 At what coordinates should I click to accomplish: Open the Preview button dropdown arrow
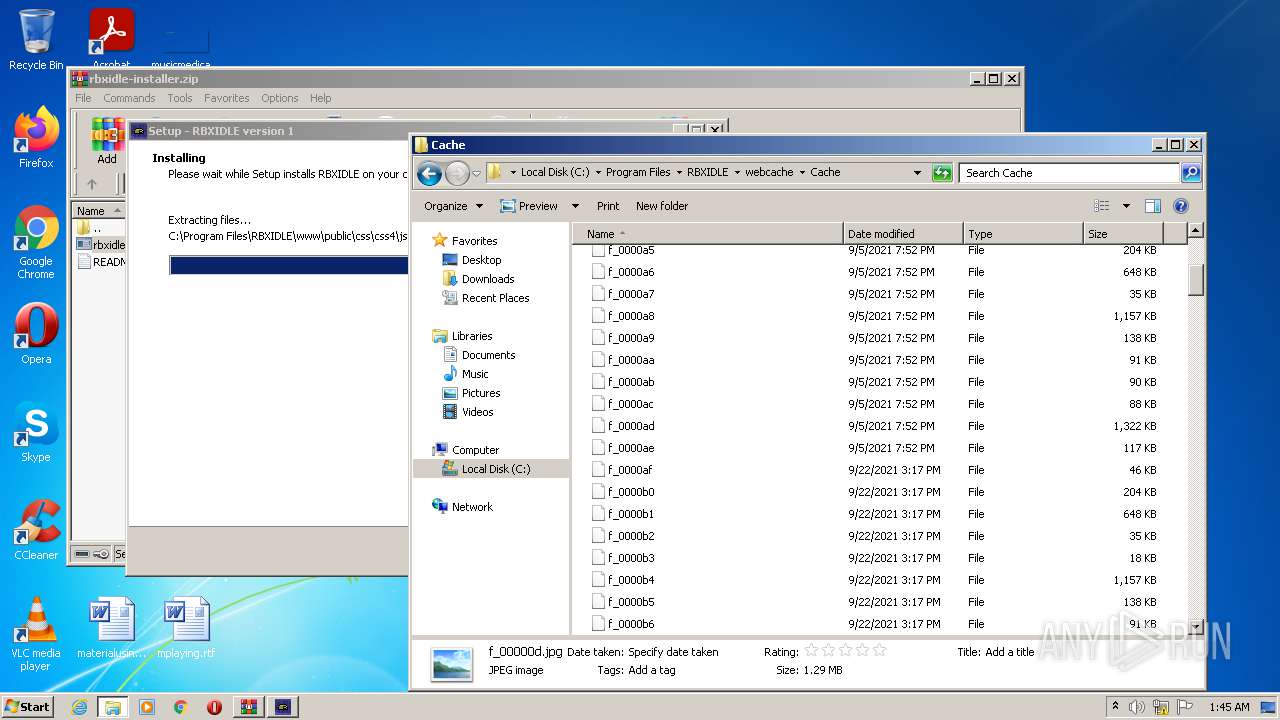(x=575, y=206)
